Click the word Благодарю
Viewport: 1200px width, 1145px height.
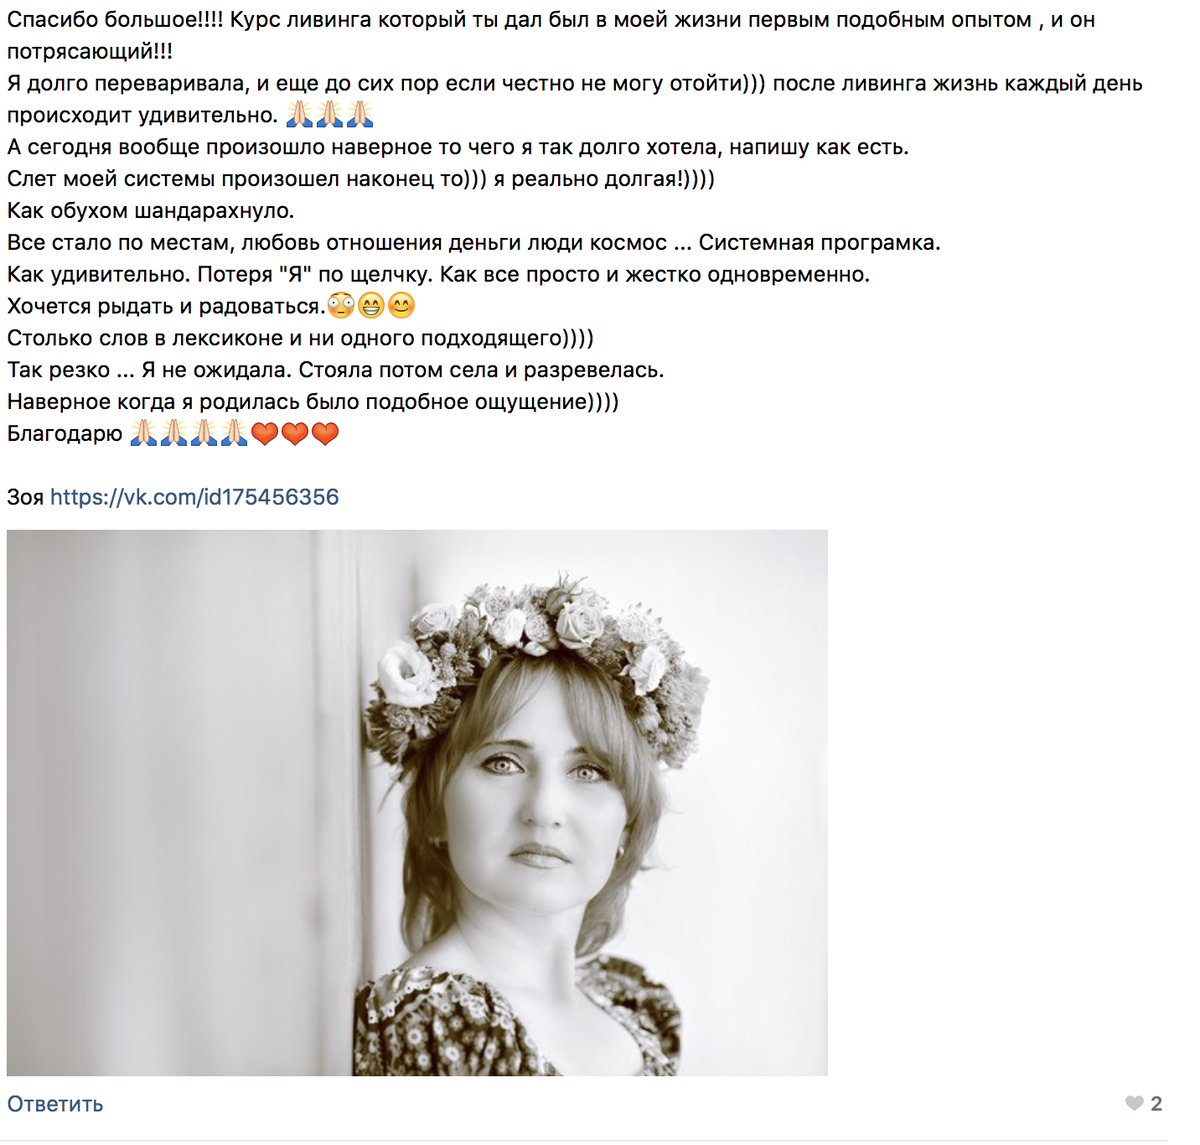pos(65,434)
